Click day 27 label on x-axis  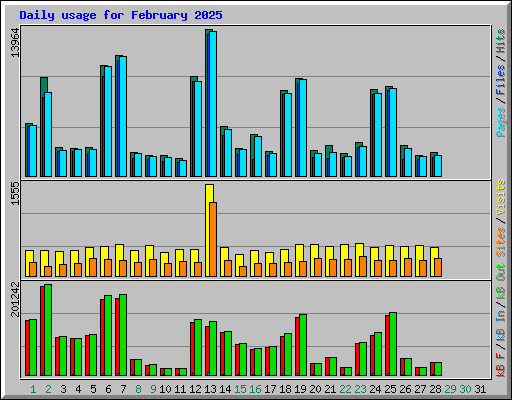coord(420,389)
